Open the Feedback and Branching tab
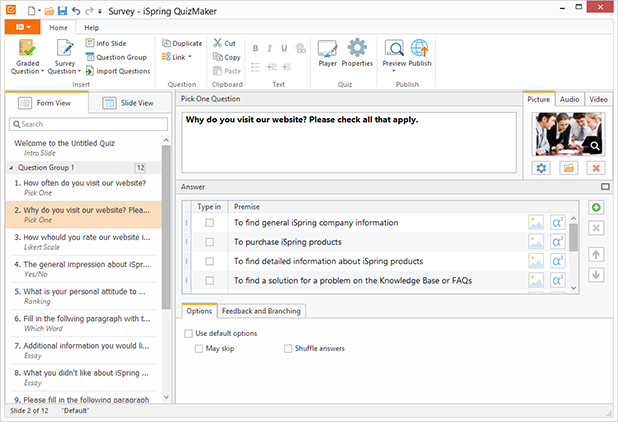 (261, 311)
